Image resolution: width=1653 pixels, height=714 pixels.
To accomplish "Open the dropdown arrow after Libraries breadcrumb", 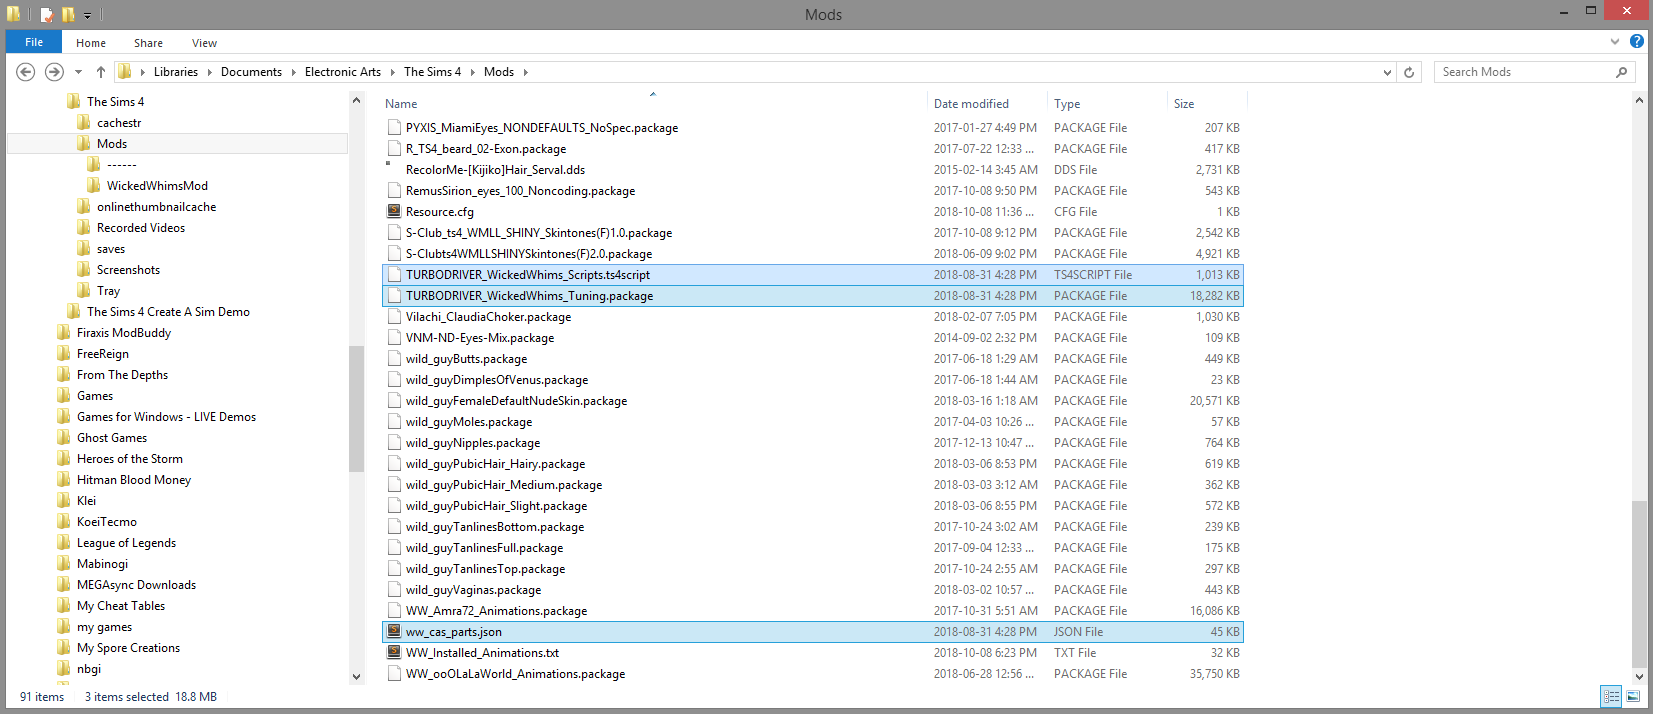I will (x=210, y=72).
